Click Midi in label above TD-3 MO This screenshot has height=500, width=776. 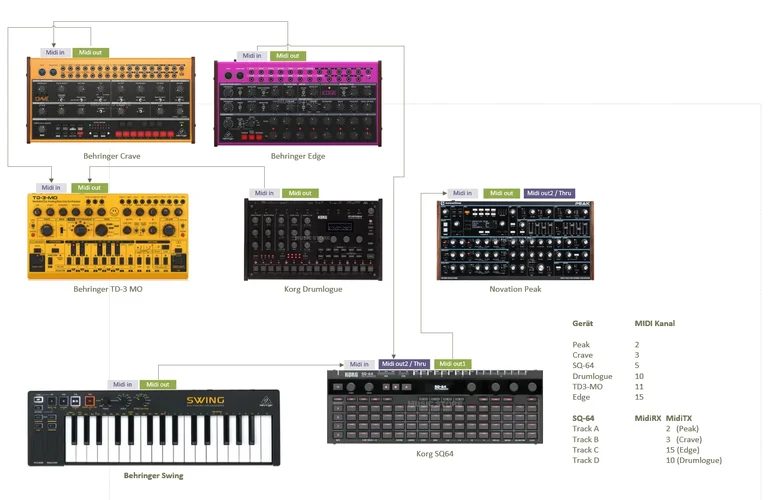coord(51,188)
